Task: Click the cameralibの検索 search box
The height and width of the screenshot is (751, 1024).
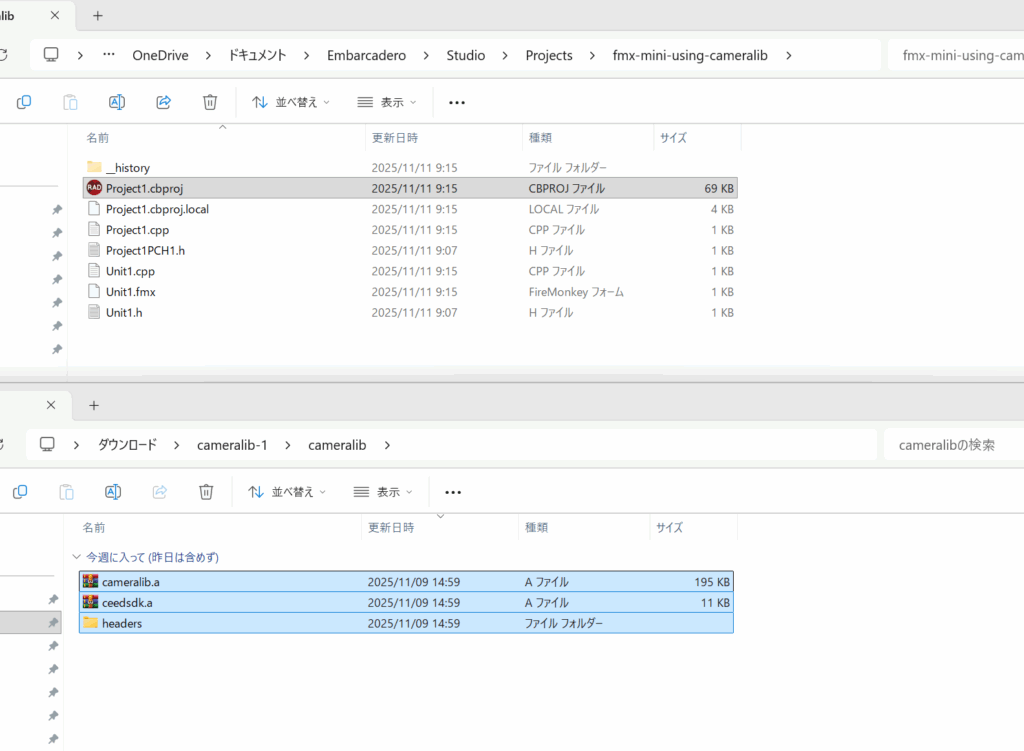Action: coord(950,445)
